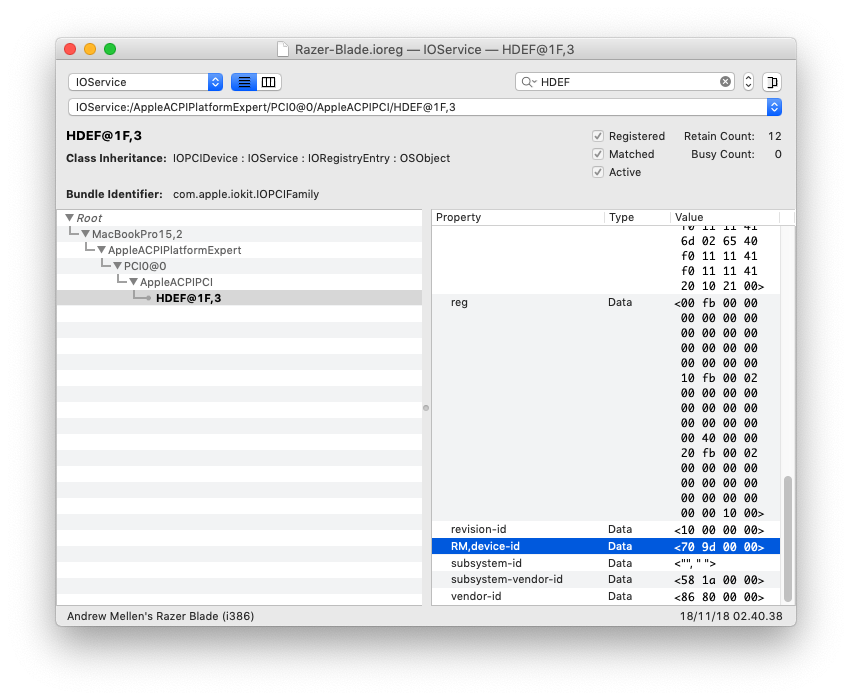The image size is (852, 700).
Task: Toggle the Active checkbox
Action: point(598,172)
